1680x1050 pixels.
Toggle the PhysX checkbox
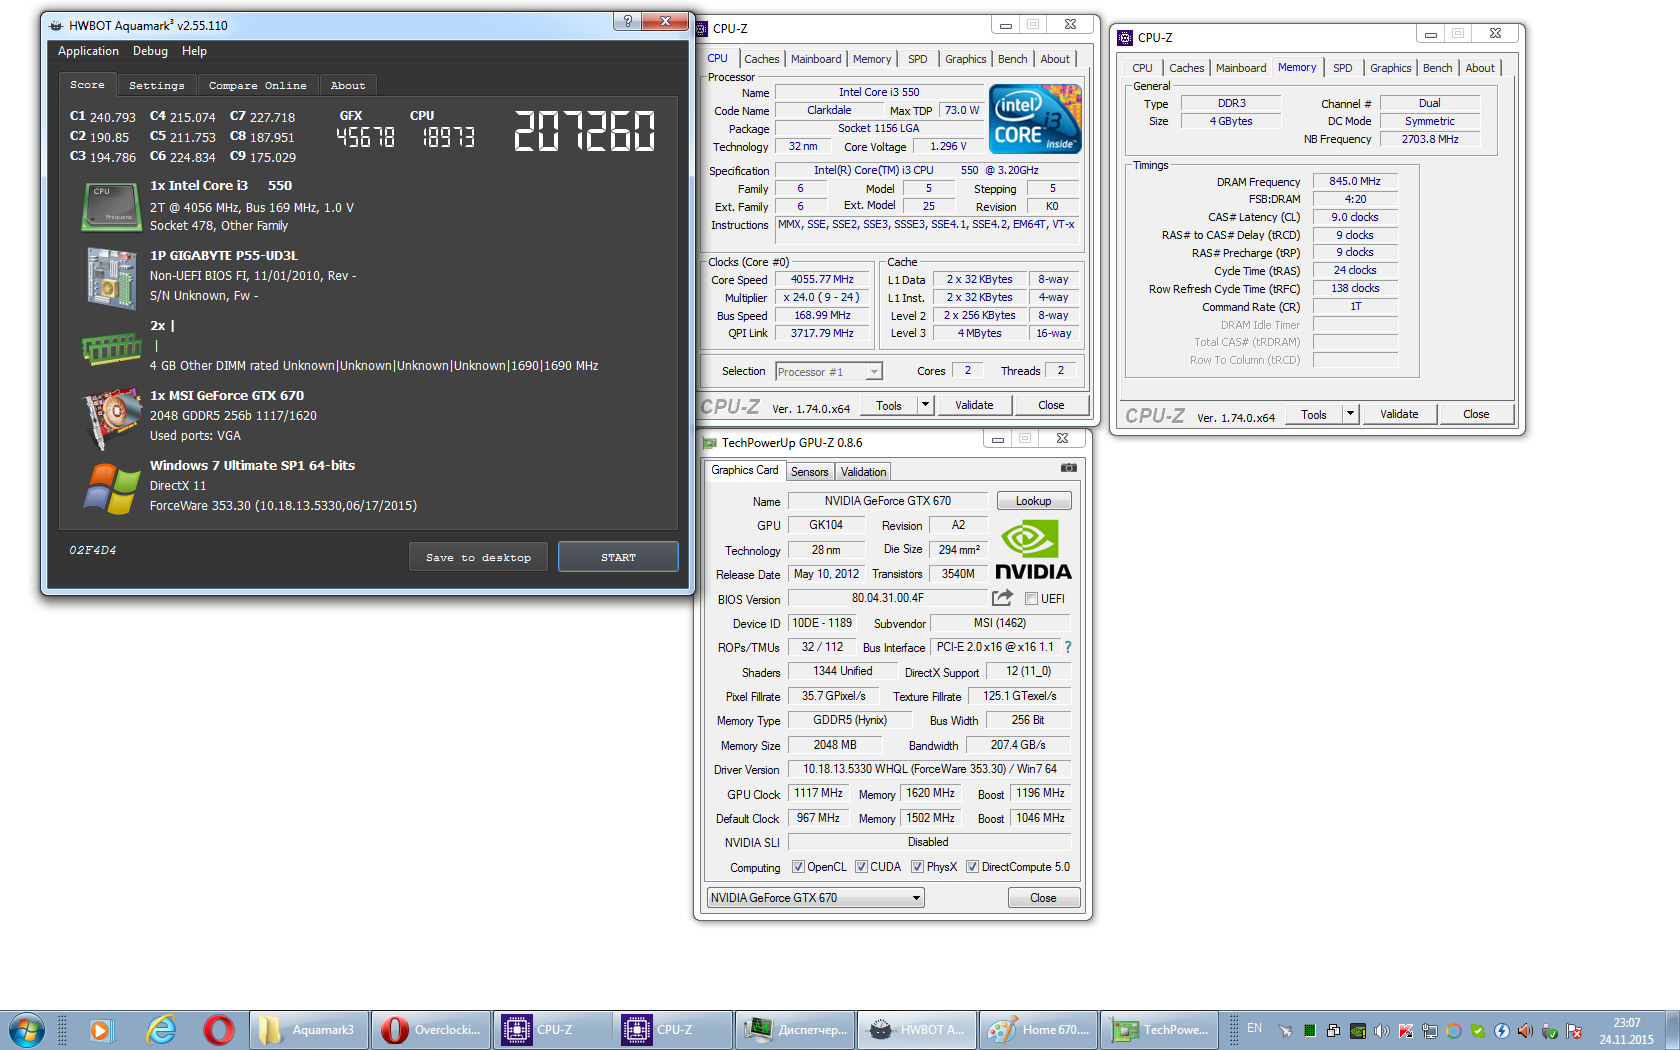(917, 867)
